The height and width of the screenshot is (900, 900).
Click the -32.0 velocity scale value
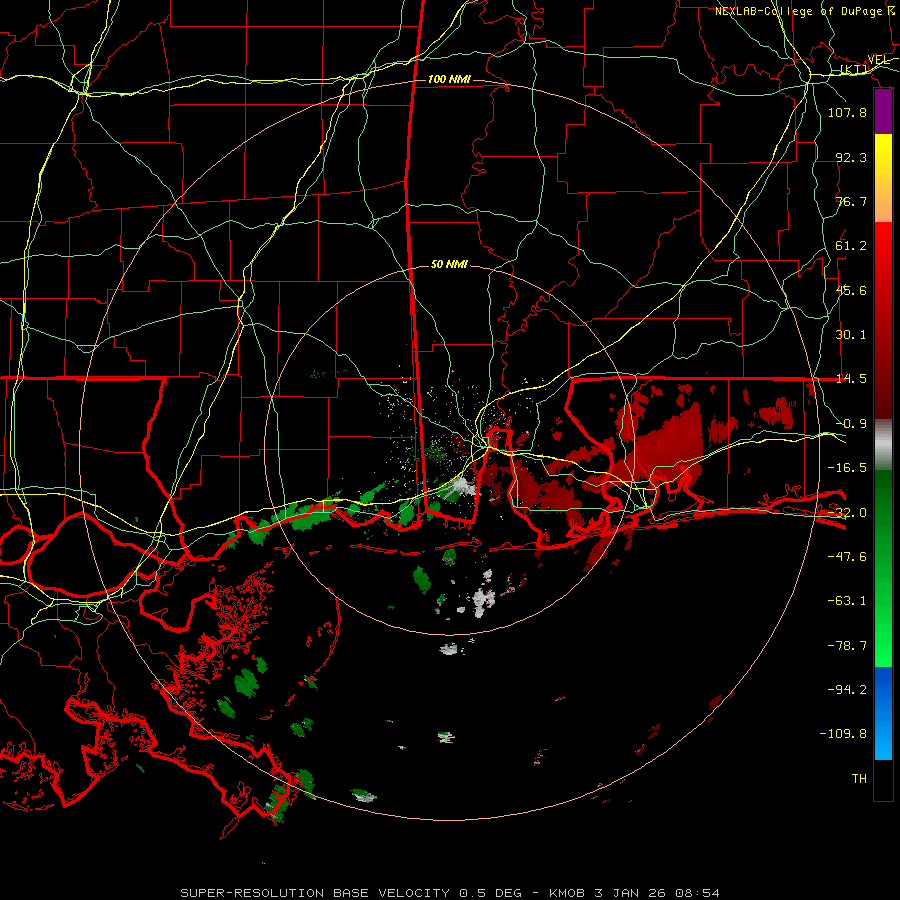point(847,513)
